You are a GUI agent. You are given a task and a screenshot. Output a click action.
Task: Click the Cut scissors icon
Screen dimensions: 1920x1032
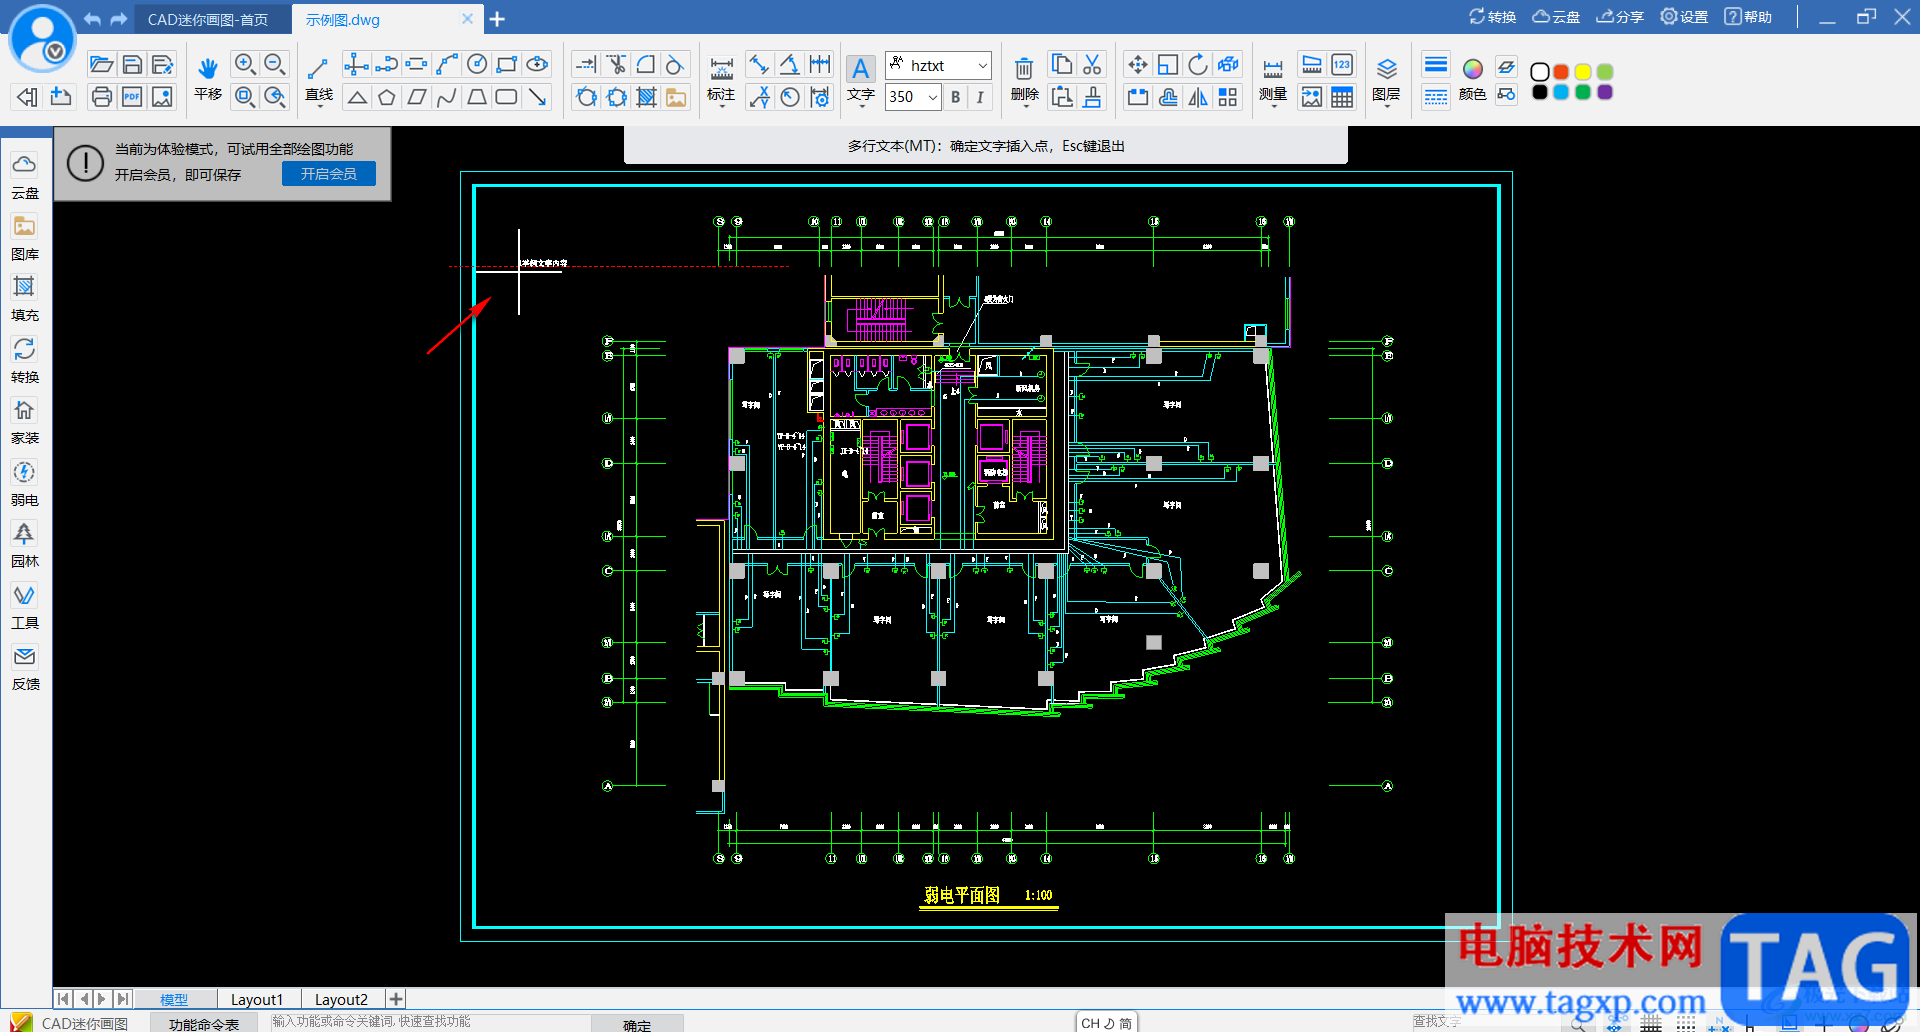pyautogui.click(x=1092, y=65)
